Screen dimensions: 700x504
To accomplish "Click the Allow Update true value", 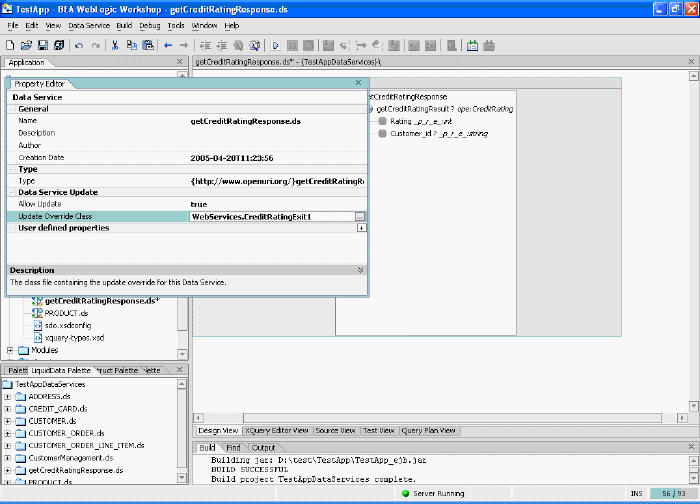I will (199, 204).
